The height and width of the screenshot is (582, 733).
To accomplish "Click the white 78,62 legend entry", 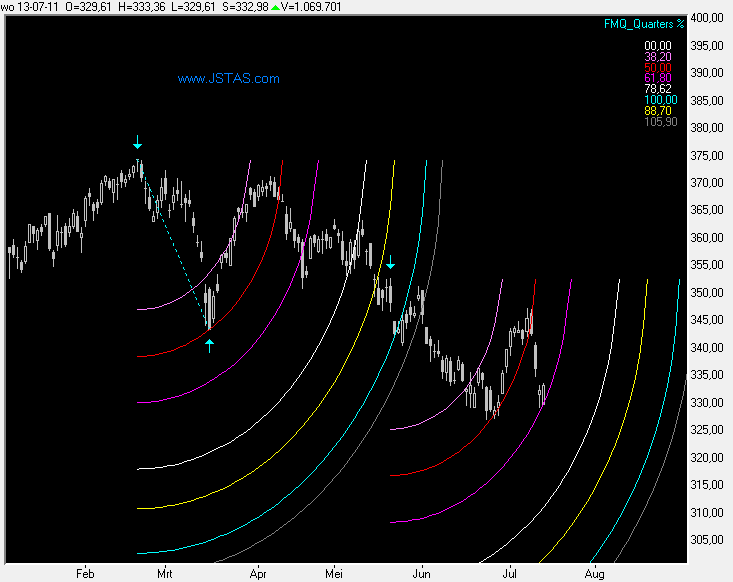I will (x=657, y=87).
